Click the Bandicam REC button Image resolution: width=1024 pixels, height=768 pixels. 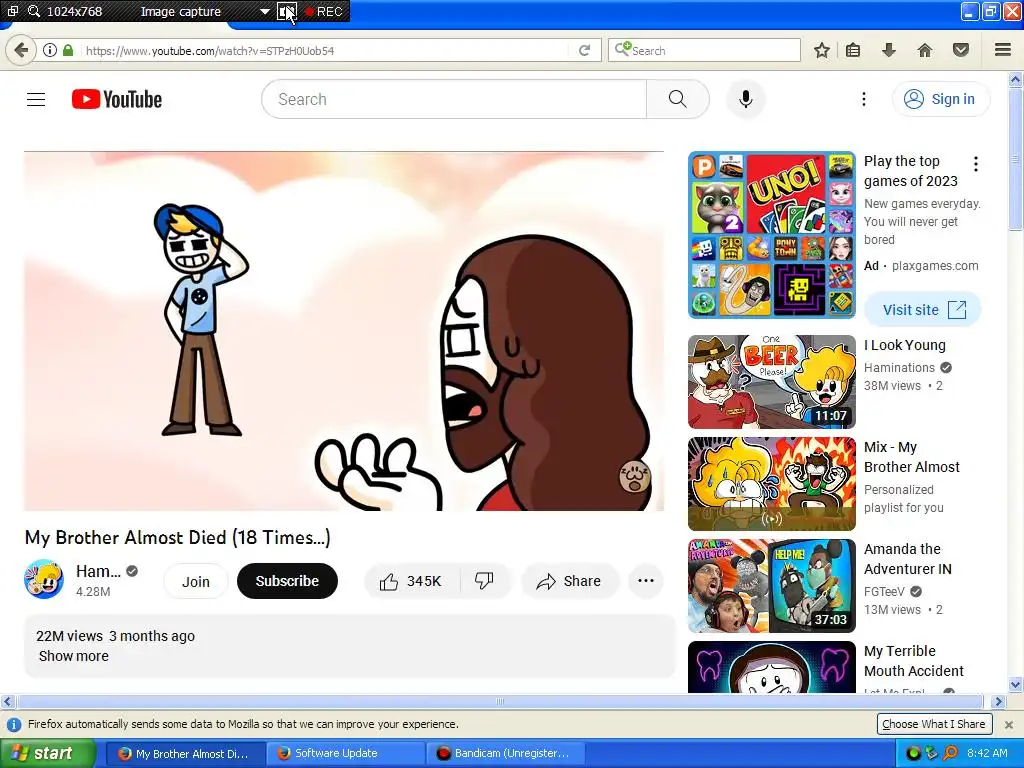pyautogui.click(x=324, y=12)
